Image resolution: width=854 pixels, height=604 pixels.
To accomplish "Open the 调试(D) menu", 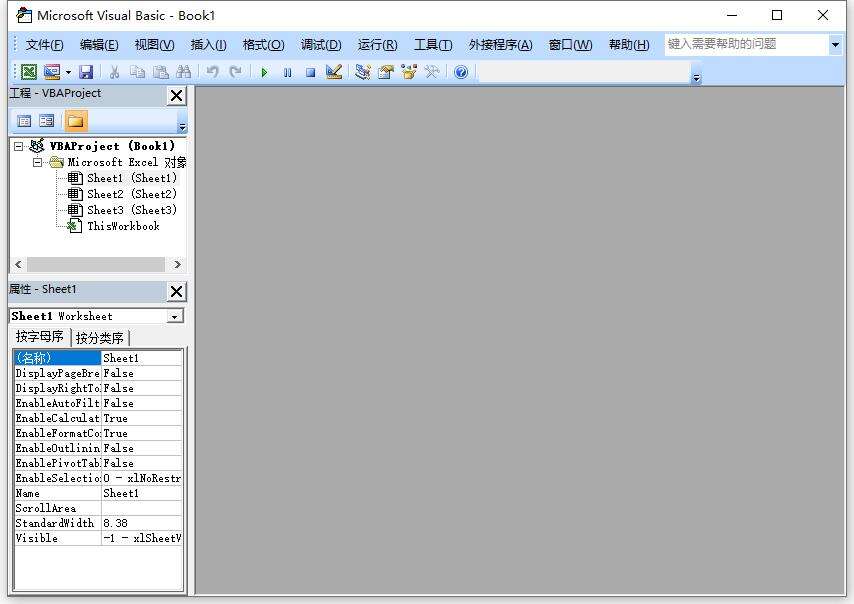I will pyautogui.click(x=321, y=45).
